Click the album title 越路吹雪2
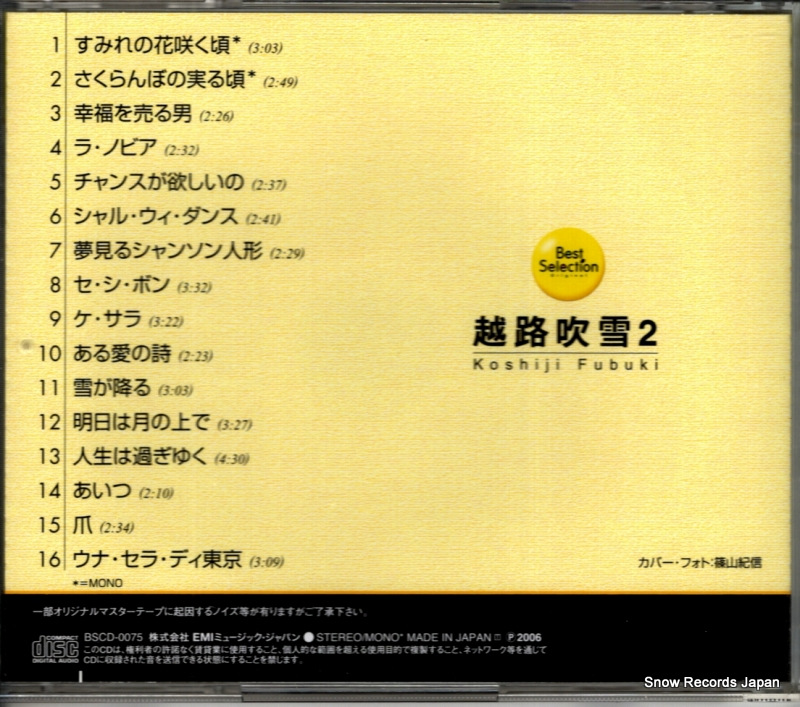The height and width of the screenshot is (707, 800). point(565,332)
